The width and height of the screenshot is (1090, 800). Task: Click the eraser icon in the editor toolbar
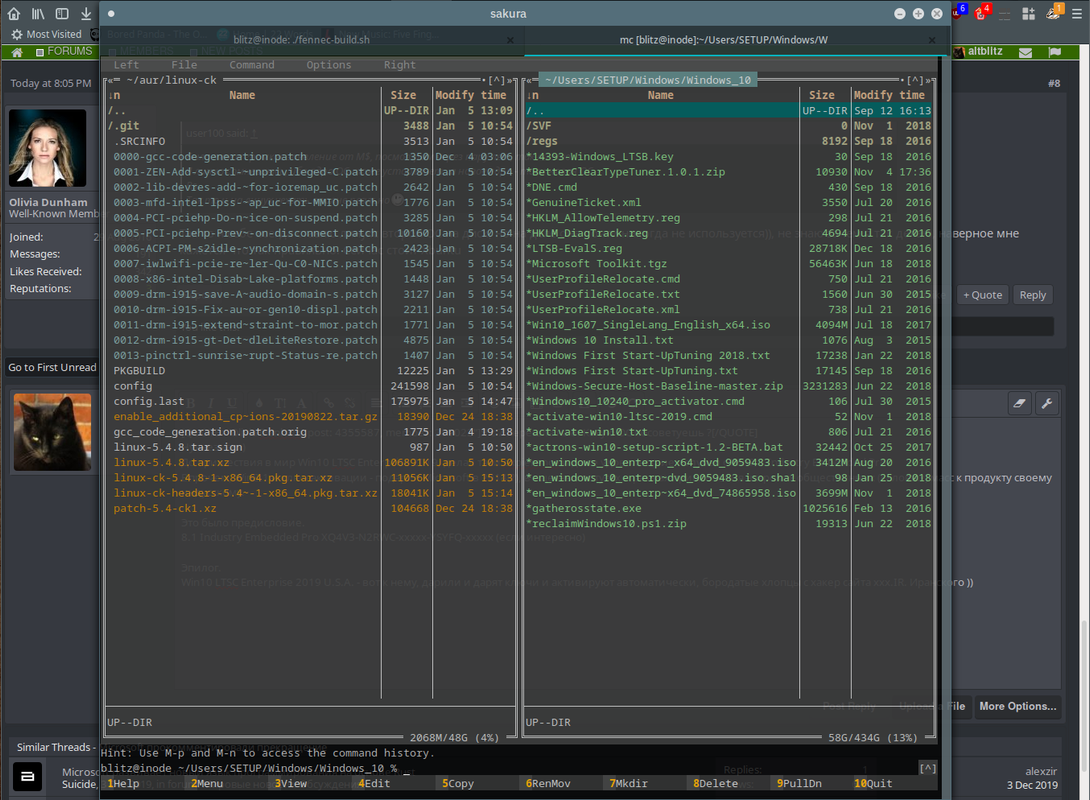pos(1019,403)
